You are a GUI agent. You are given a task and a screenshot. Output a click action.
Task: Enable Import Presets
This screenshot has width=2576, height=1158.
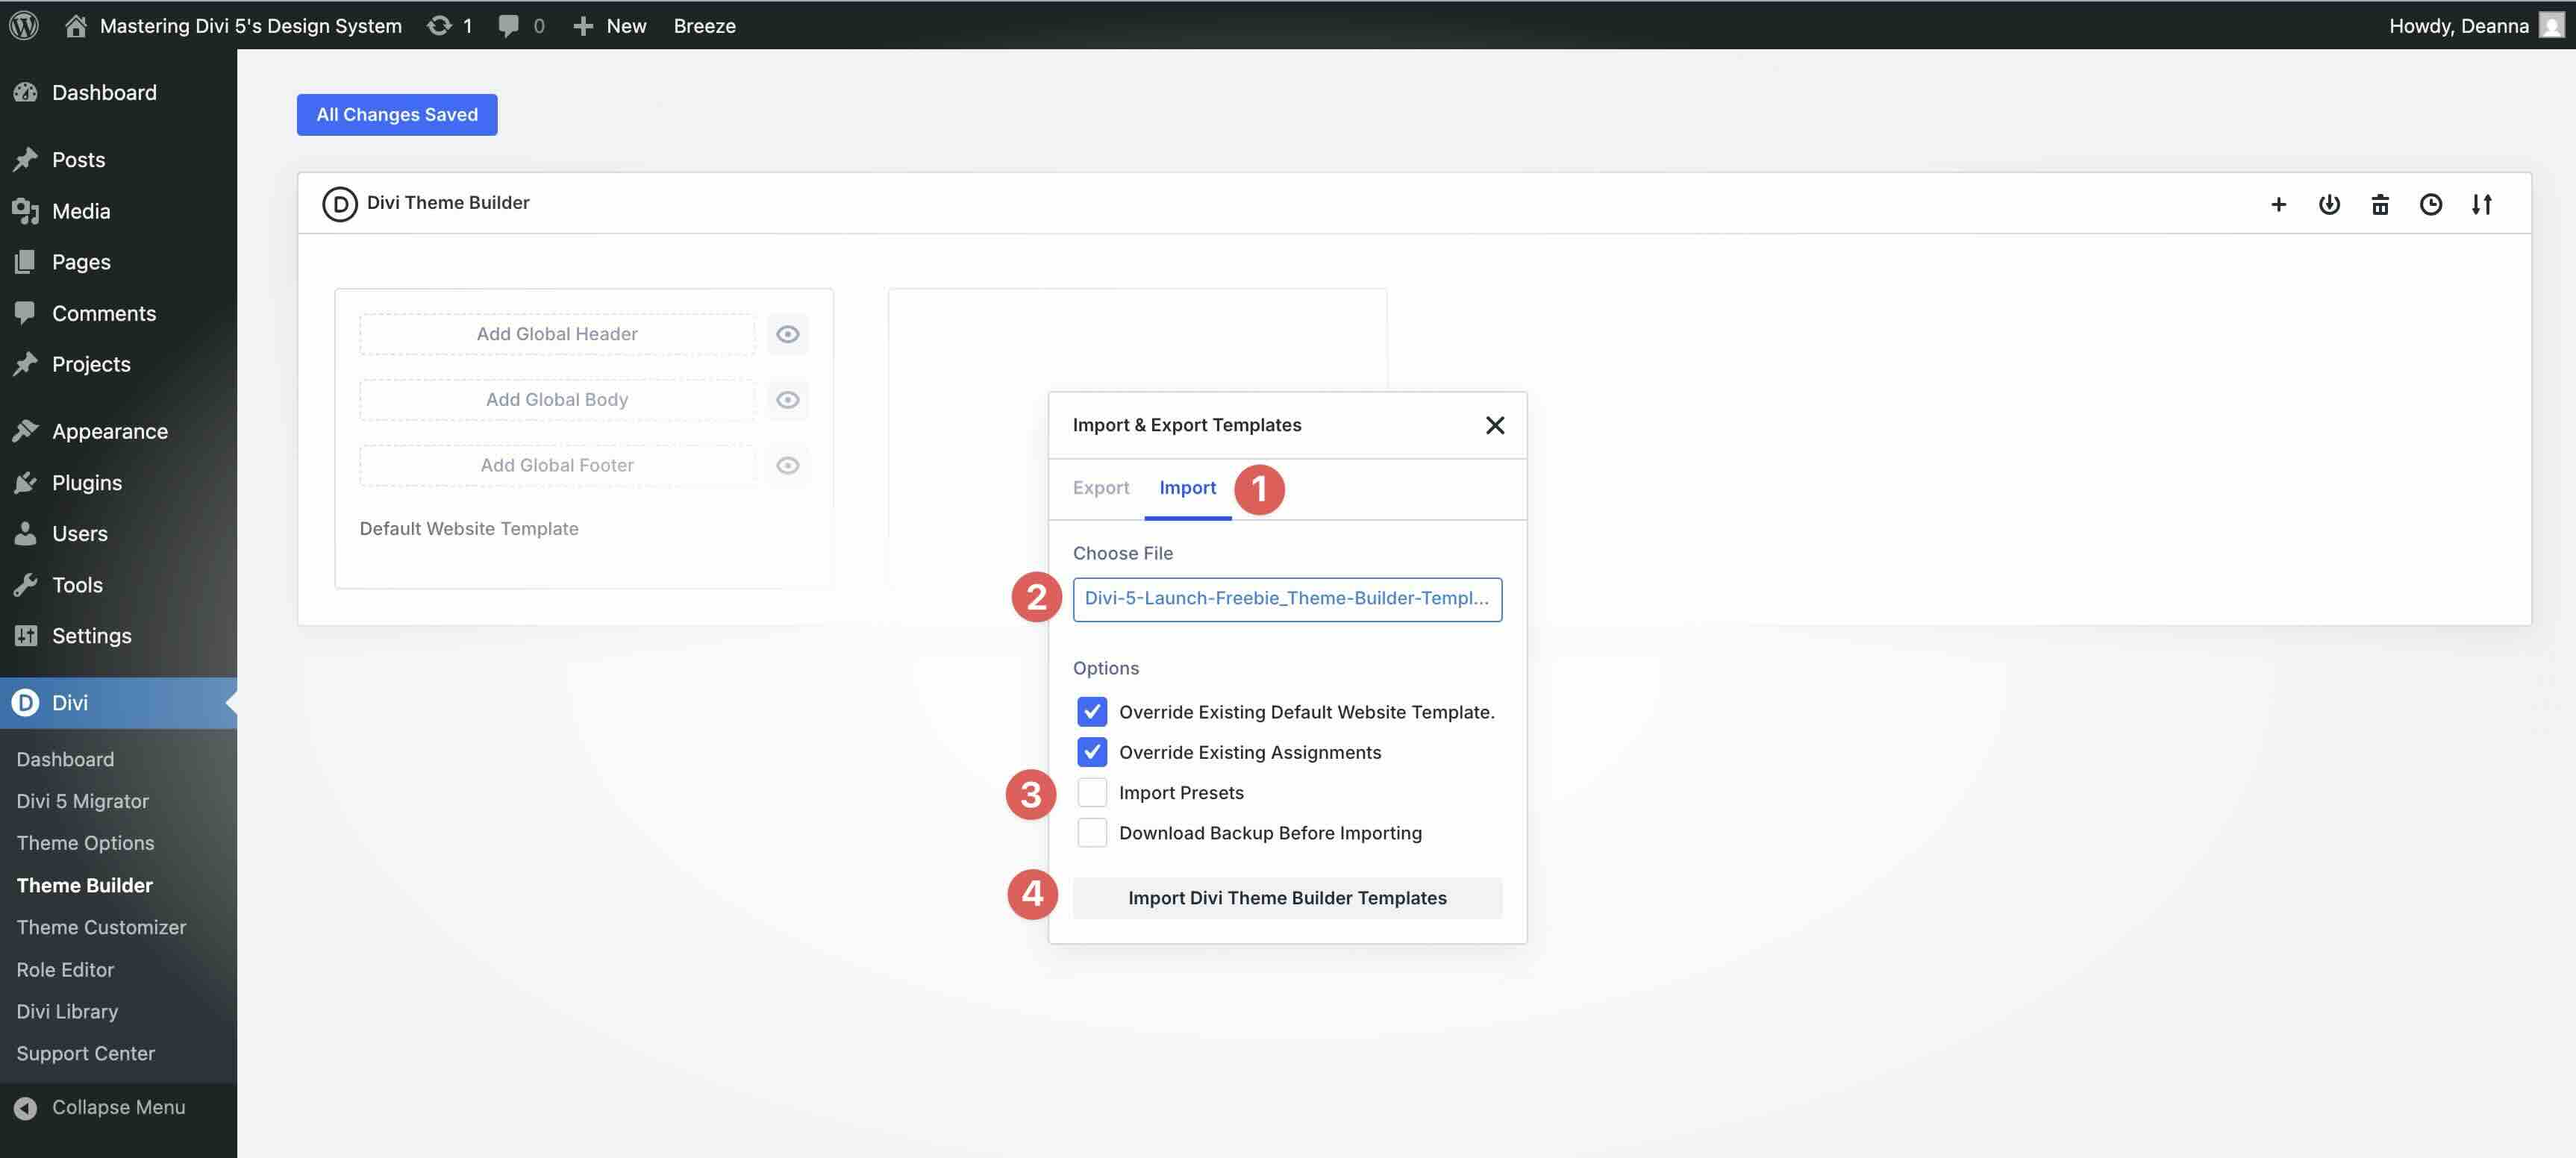click(1091, 791)
